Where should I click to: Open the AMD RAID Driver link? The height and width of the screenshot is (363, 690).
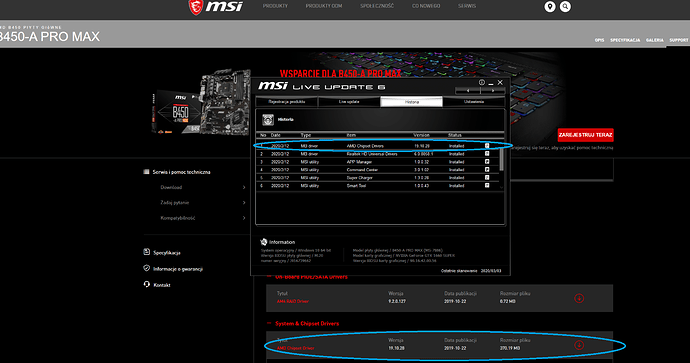click(x=293, y=301)
